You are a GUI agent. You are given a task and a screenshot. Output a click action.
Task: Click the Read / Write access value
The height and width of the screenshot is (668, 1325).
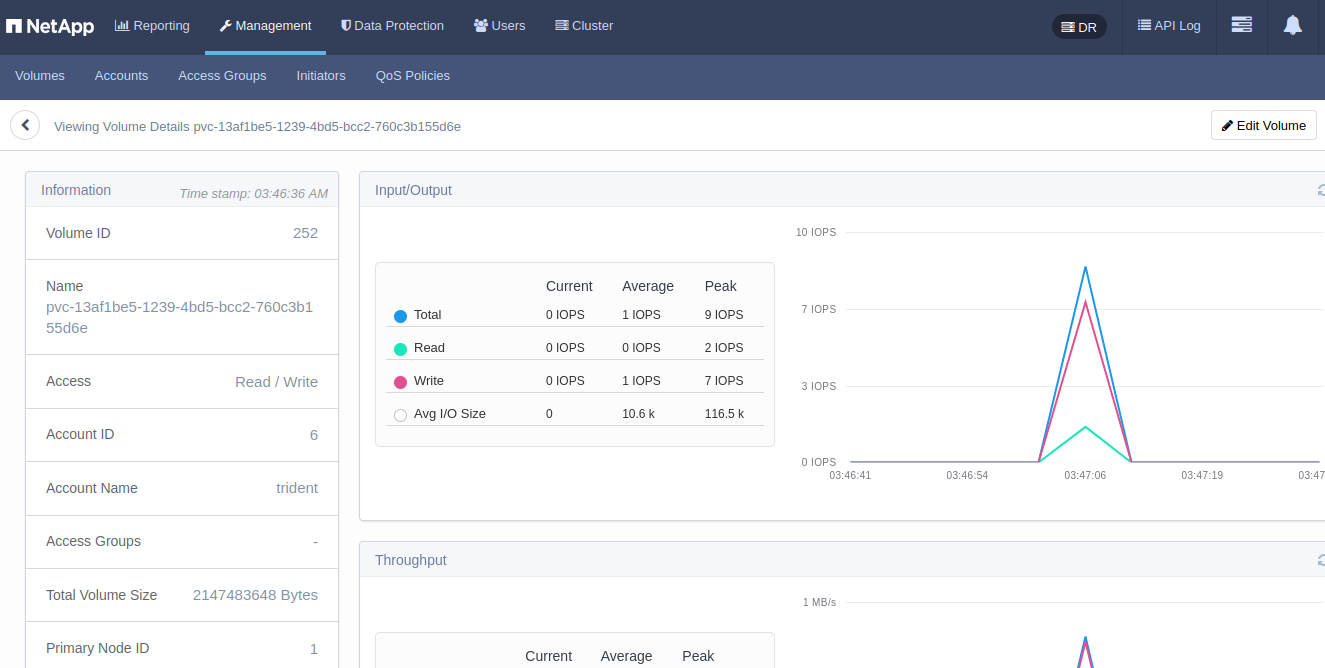click(x=276, y=382)
